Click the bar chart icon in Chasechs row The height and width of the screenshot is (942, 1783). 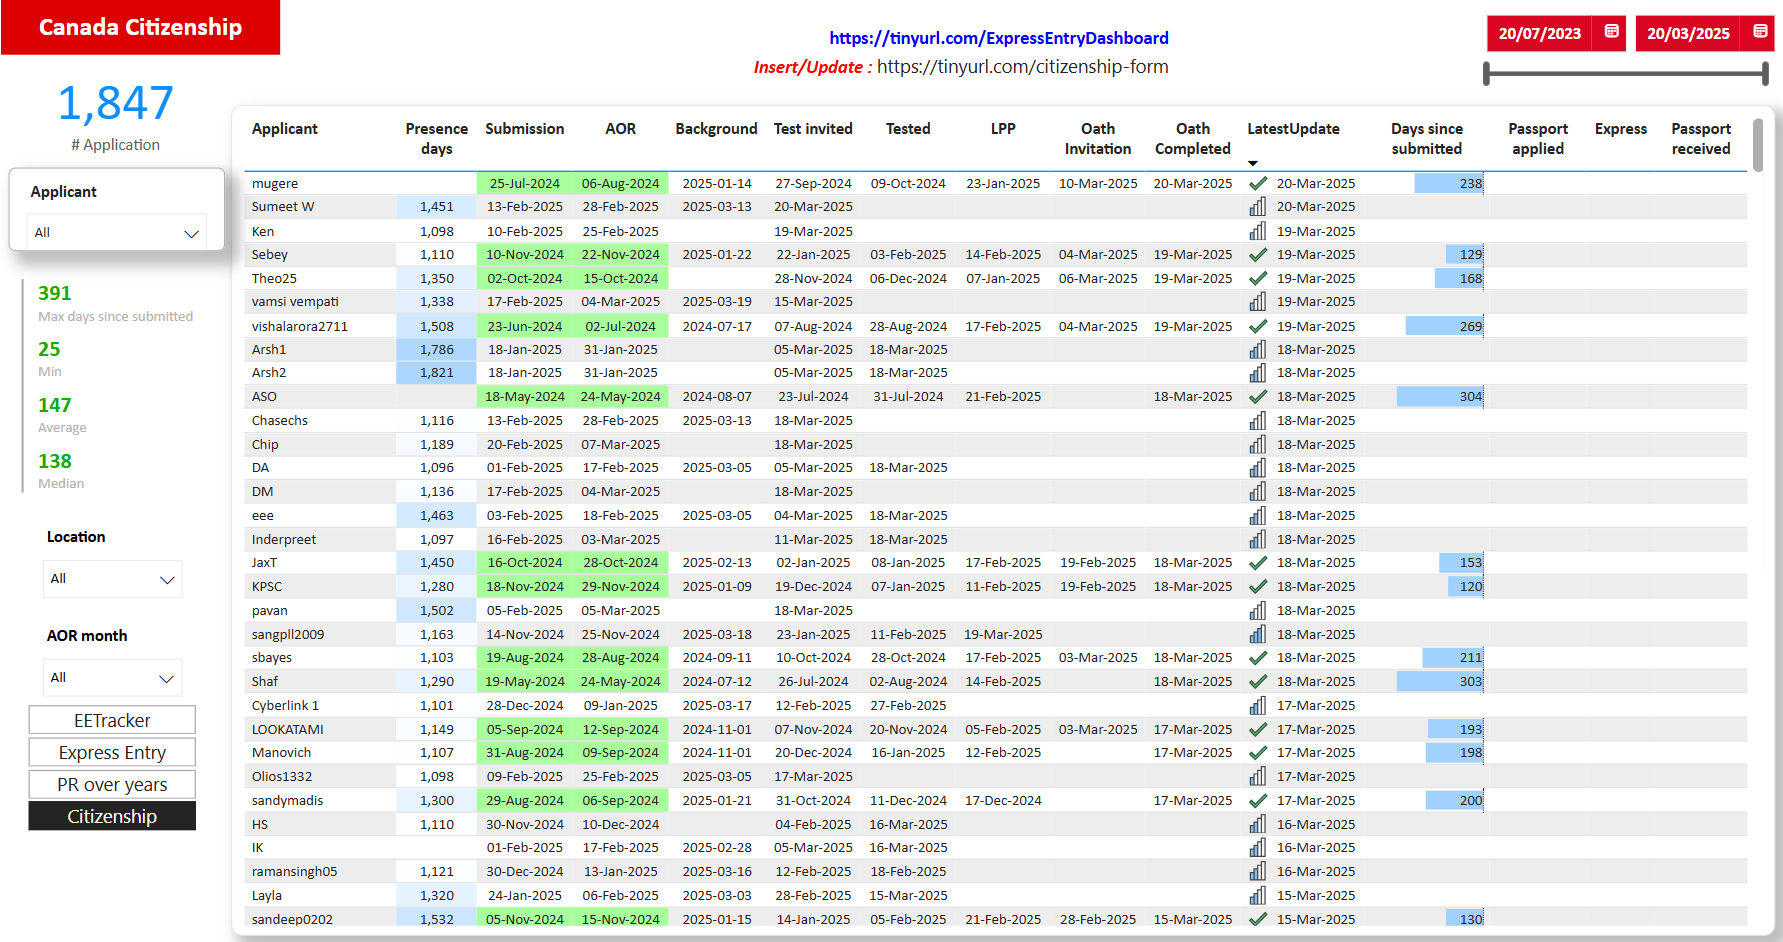[1258, 420]
